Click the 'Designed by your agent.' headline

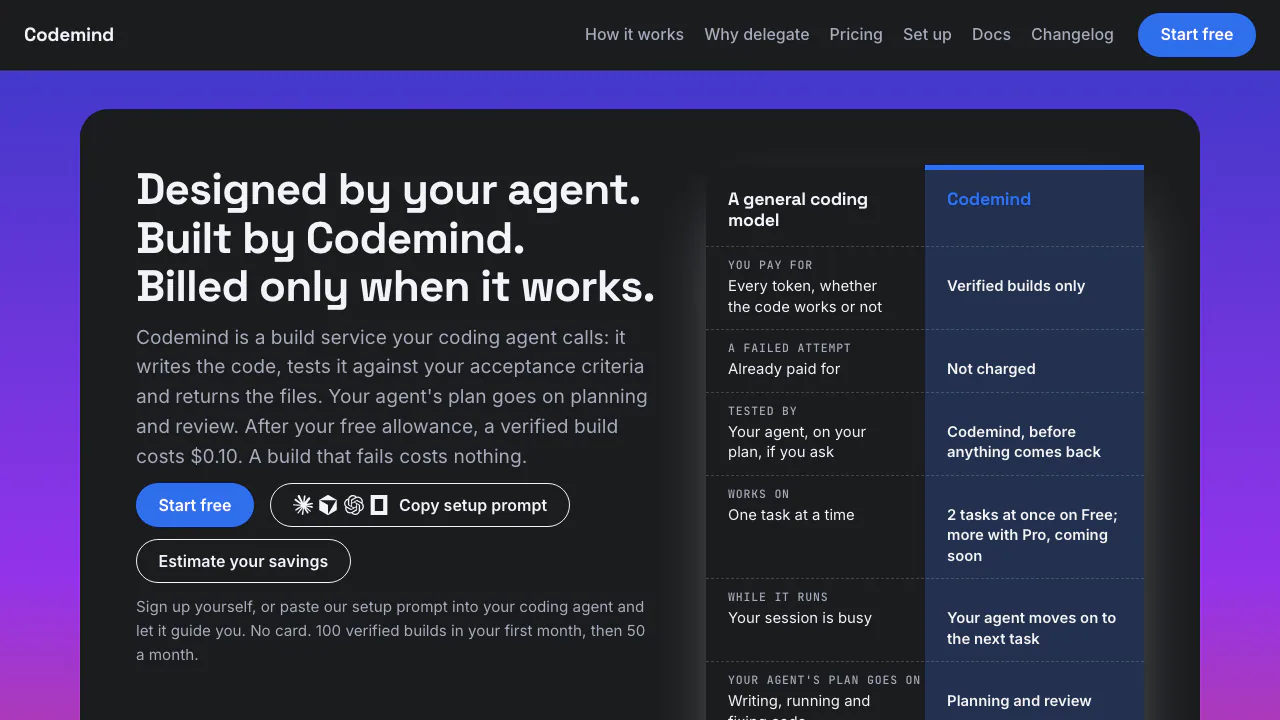tap(388, 190)
